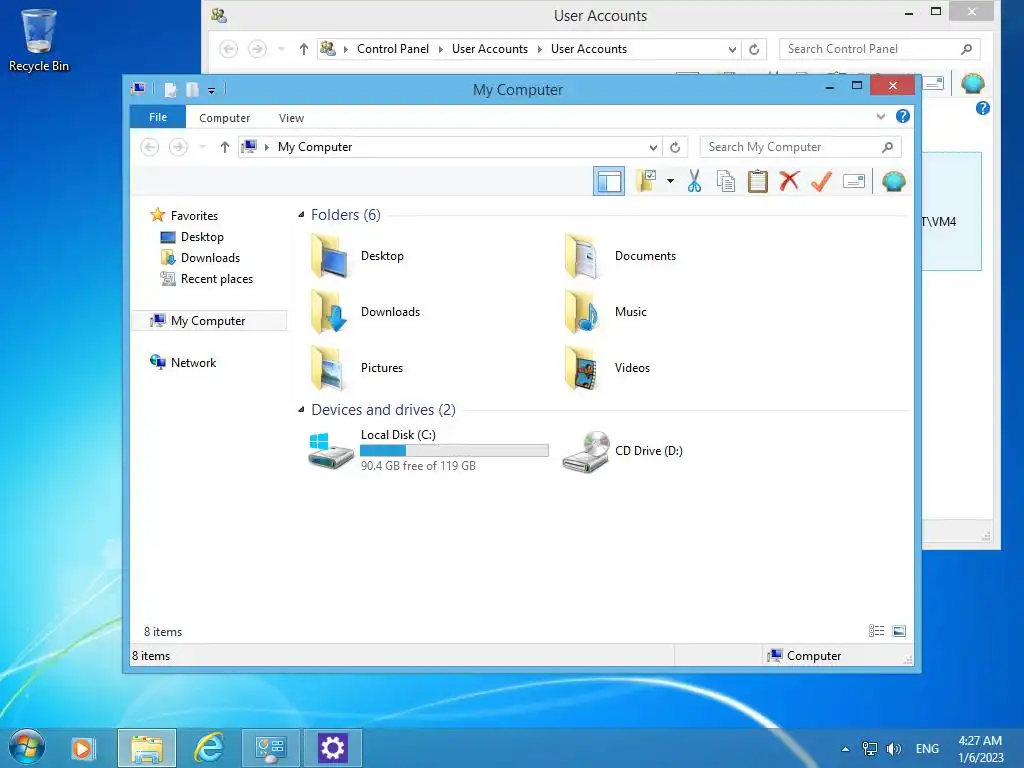Image resolution: width=1024 pixels, height=768 pixels.
Task: Click the folder options toolbar icon
Action: (646, 181)
